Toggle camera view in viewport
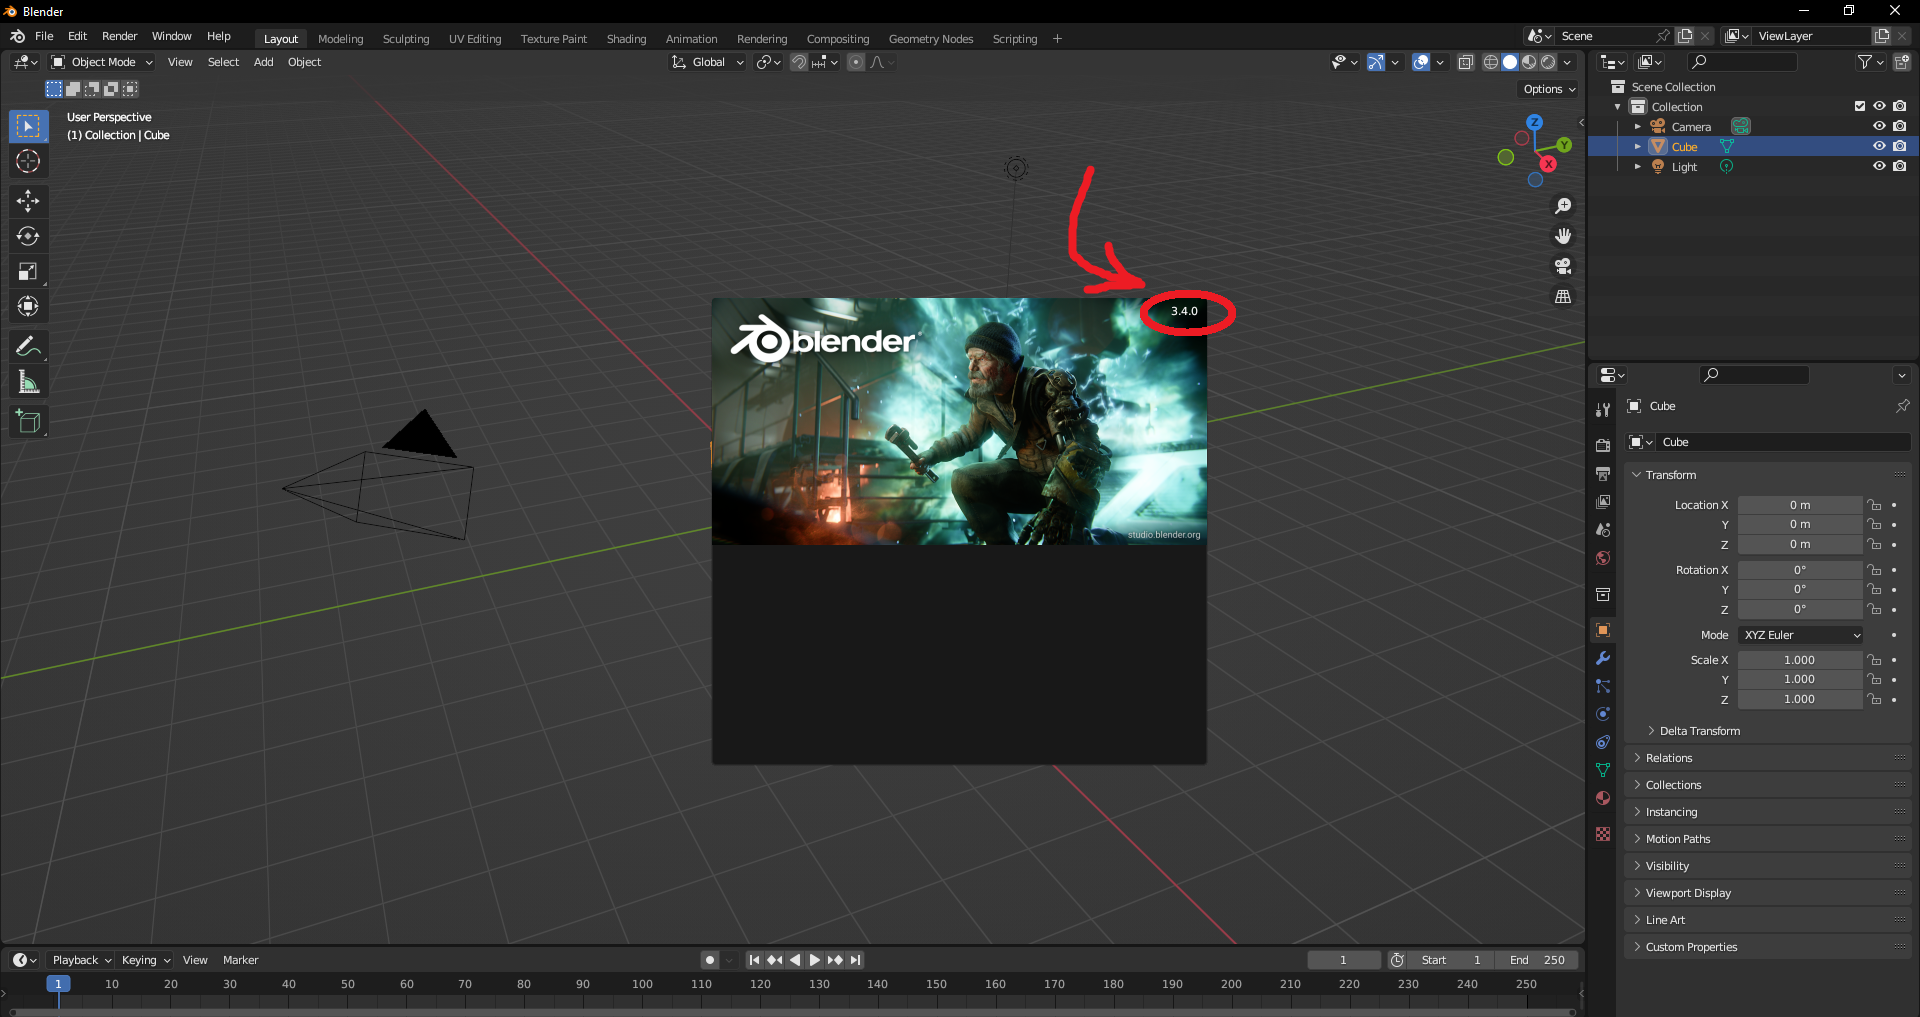 tap(1562, 266)
